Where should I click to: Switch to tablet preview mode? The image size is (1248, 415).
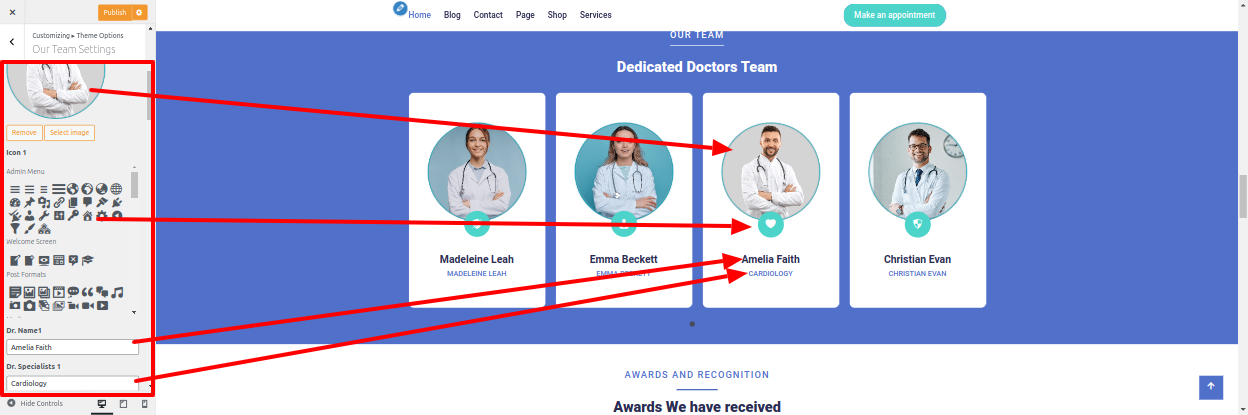point(123,404)
